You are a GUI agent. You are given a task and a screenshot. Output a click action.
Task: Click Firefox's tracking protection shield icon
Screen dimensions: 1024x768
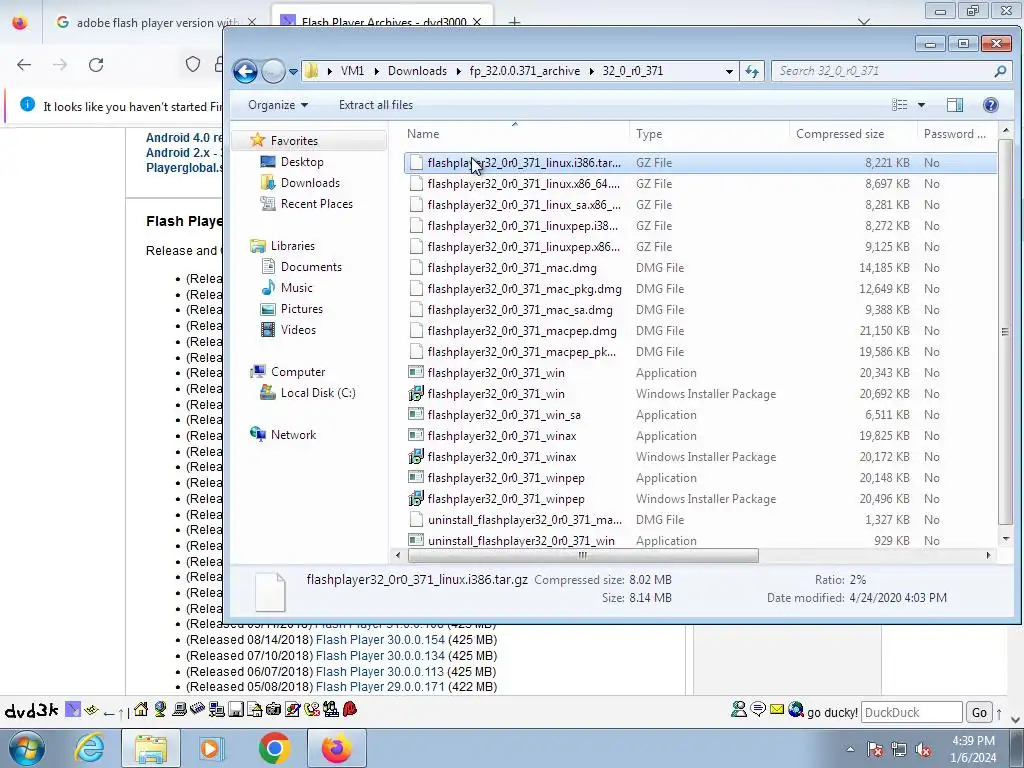(193, 64)
